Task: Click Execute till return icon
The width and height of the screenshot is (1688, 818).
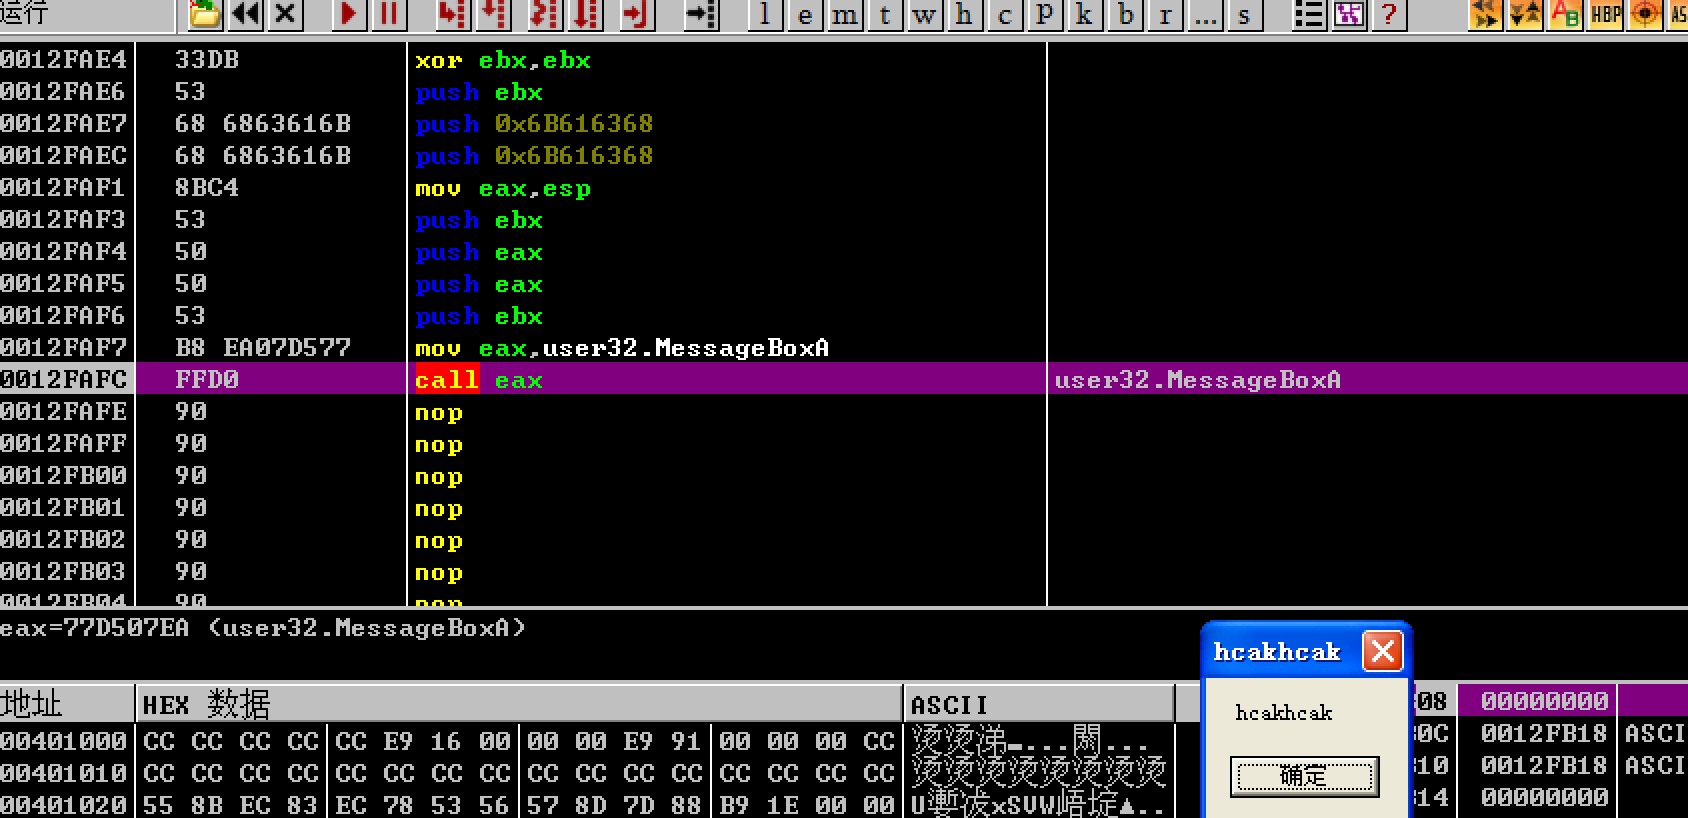Action: 636,14
